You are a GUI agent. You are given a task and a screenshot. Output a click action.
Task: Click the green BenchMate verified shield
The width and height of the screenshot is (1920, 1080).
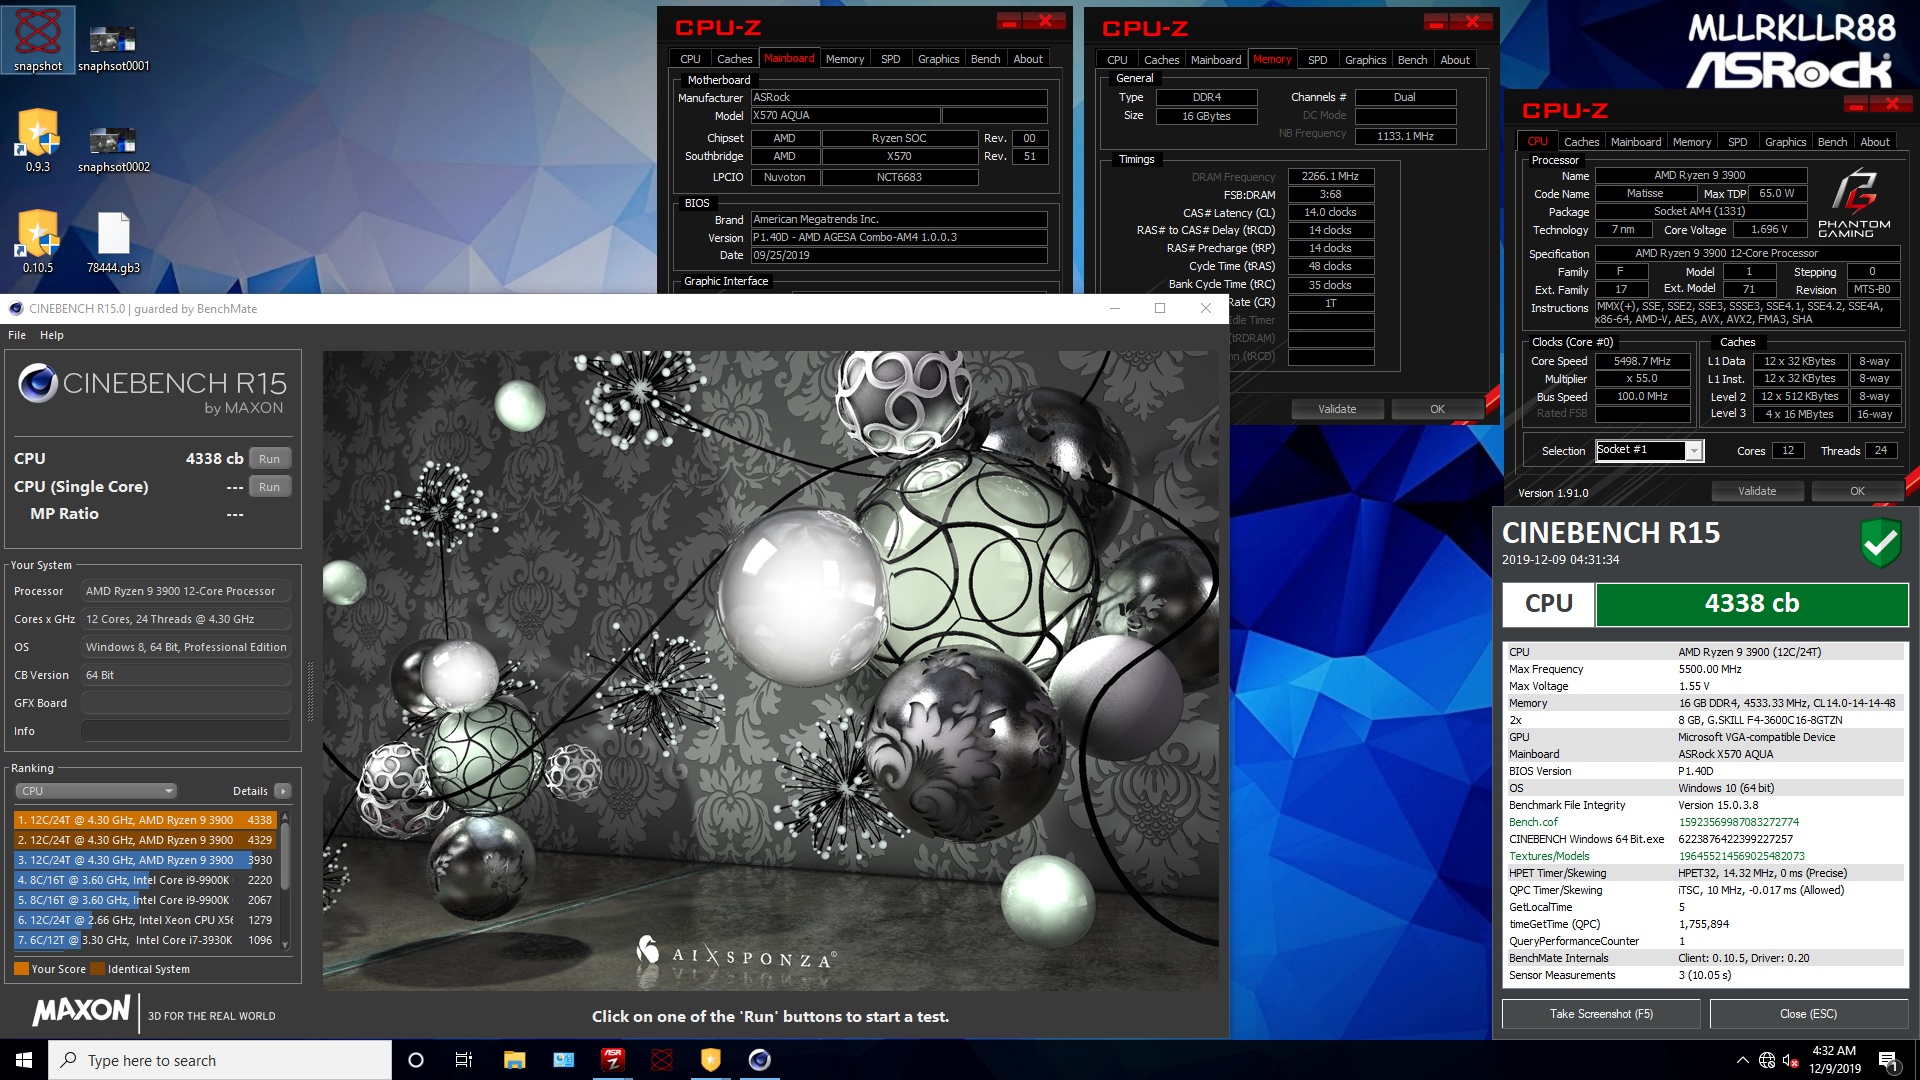[x=1880, y=543]
